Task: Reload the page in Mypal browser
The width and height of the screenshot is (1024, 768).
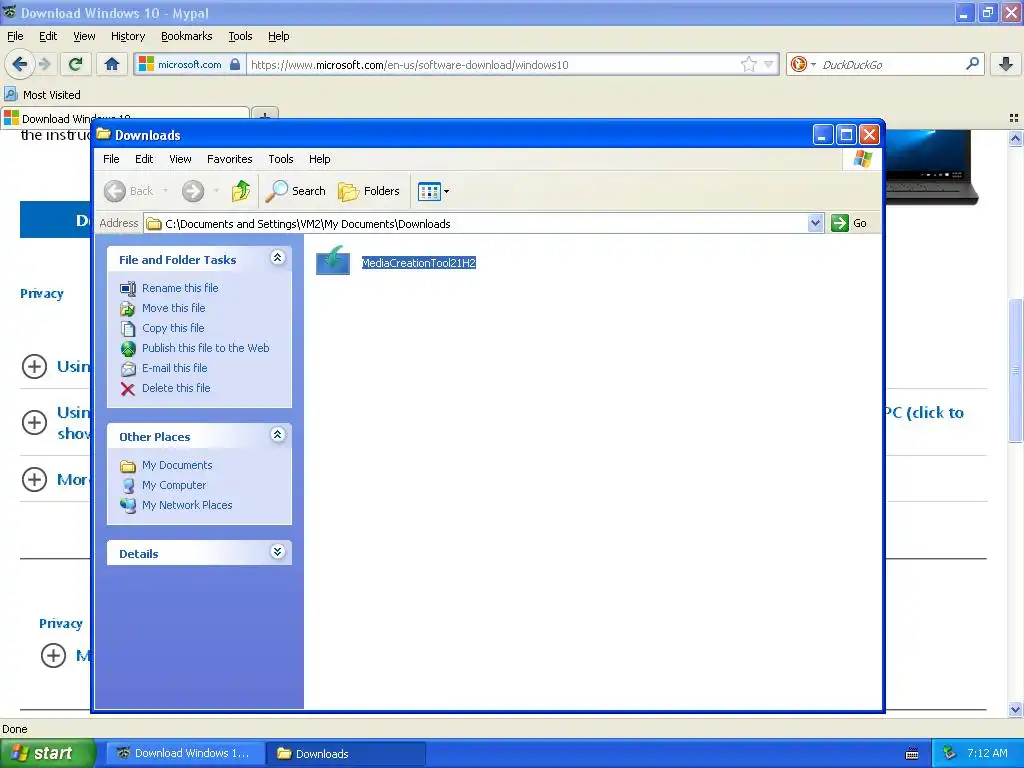Action: 76,64
